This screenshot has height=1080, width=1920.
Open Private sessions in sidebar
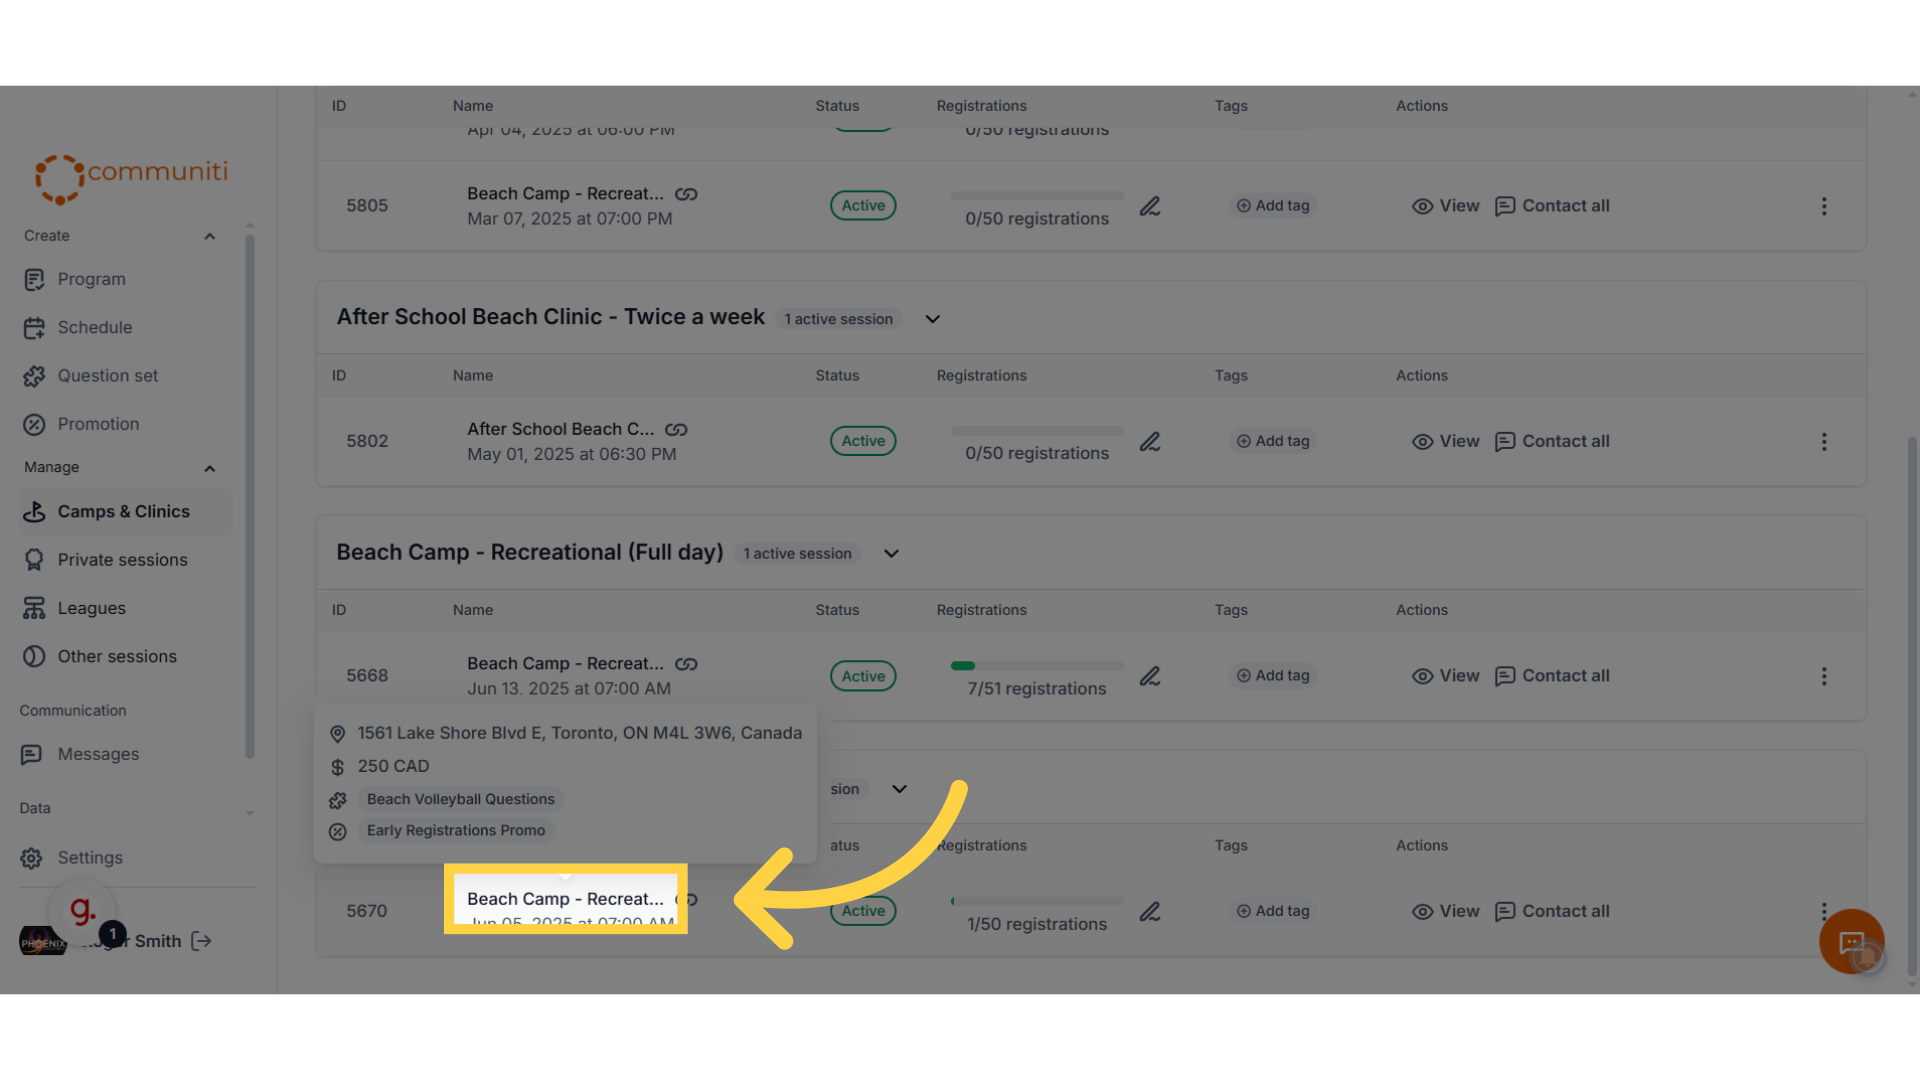(123, 560)
